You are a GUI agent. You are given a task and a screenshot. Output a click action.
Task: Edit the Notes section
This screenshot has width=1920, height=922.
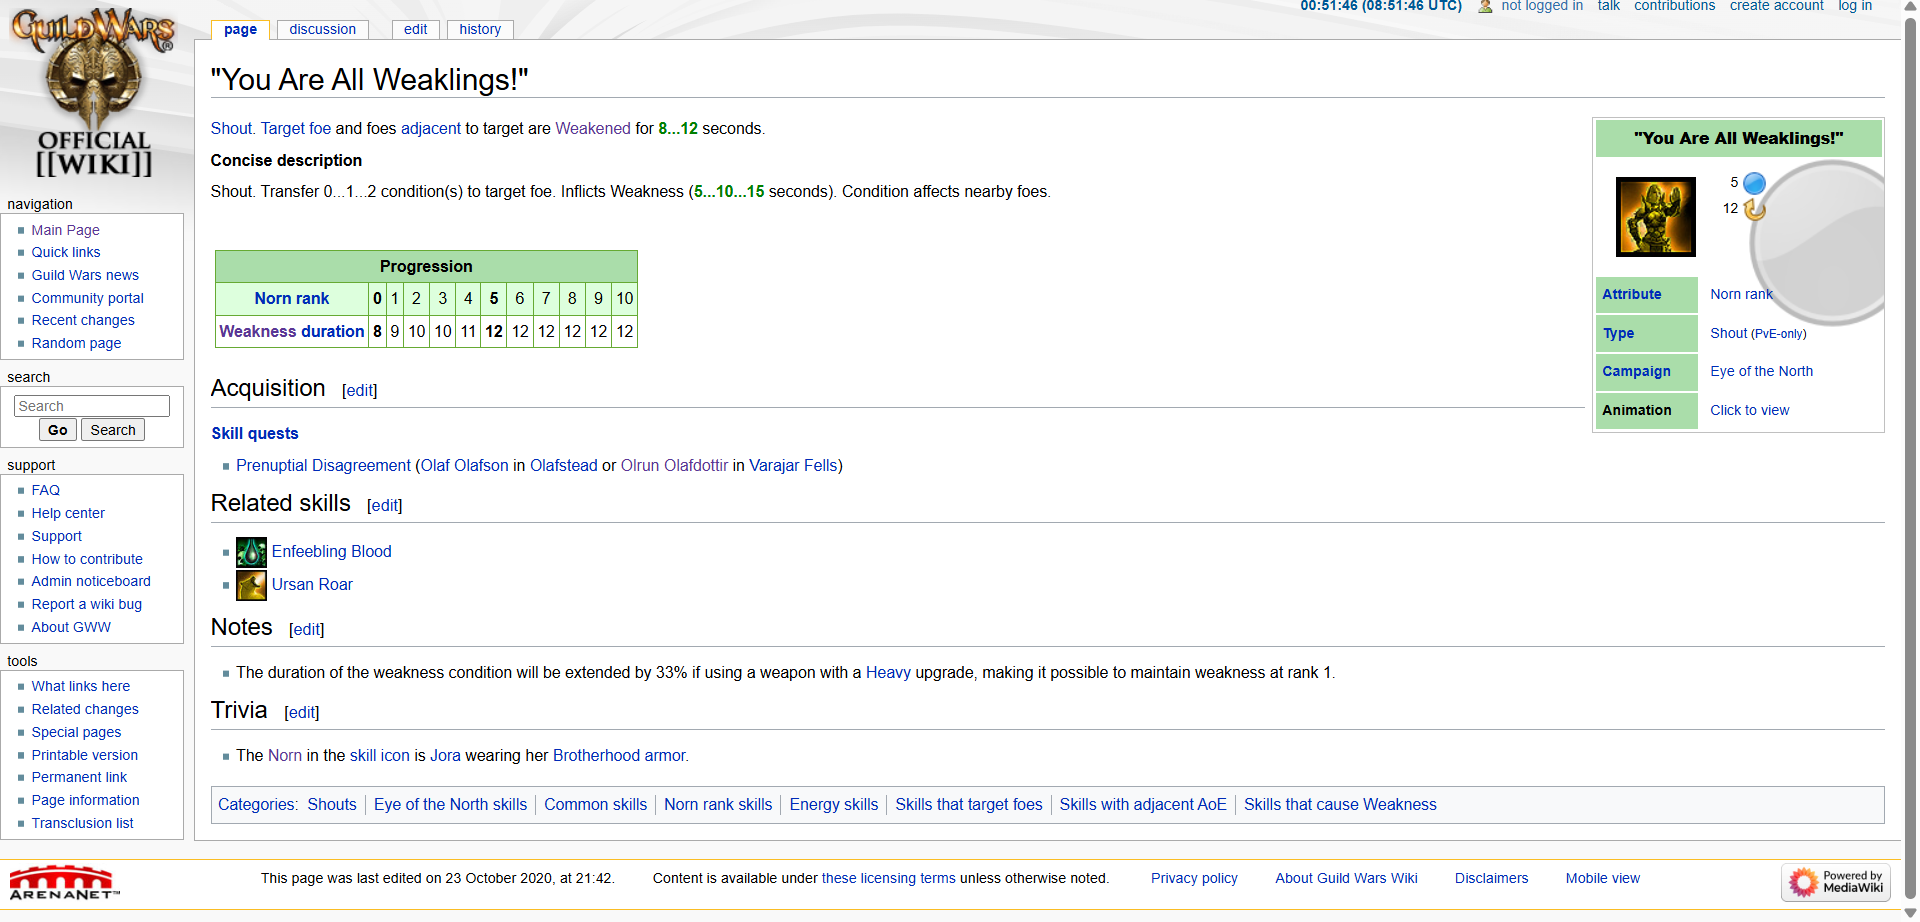(x=307, y=630)
